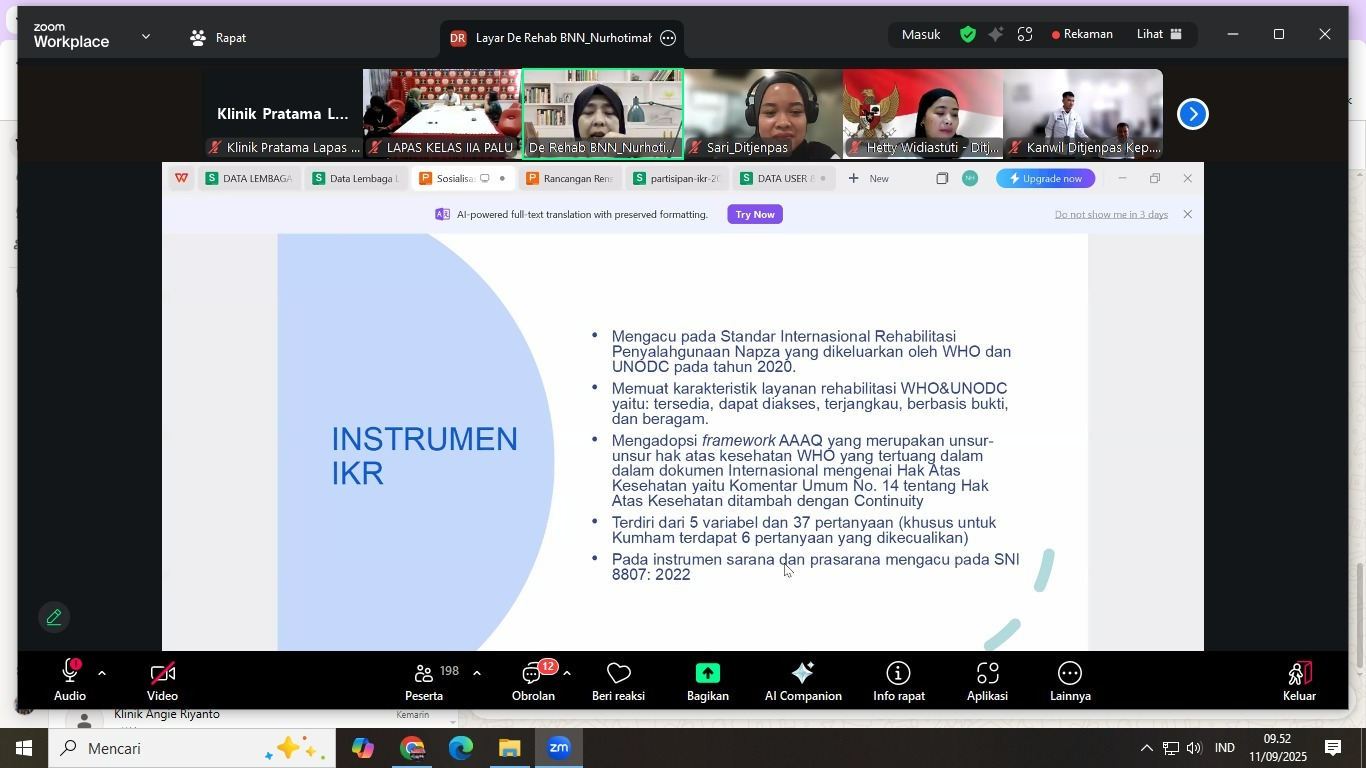The width and height of the screenshot is (1366, 768).
Task: Open the Windows Start menu
Action: tap(23, 748)
